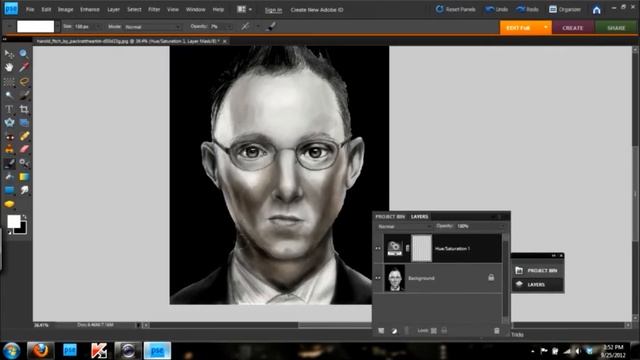The width and height of the screenshot is (640, 360).
Task: Create a new layer in Layers panel
Action: [381, 331]
